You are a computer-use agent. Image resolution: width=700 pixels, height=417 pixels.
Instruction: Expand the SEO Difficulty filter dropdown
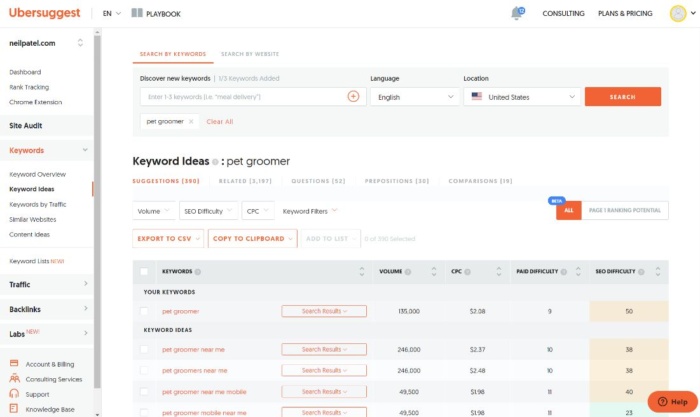tap(208, 211)
